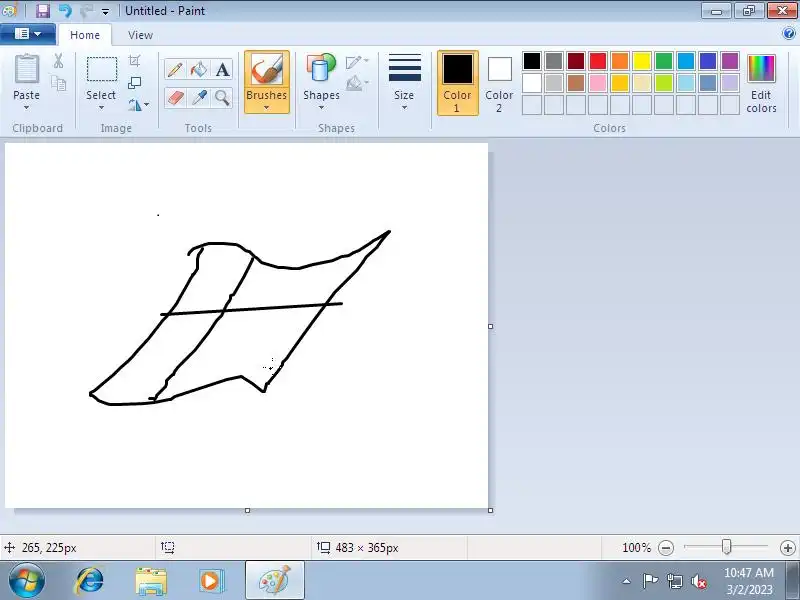This screenshot has width=800, height=600.
Task: Expand the Paste dropdown arrow
Action: (27, 108)
